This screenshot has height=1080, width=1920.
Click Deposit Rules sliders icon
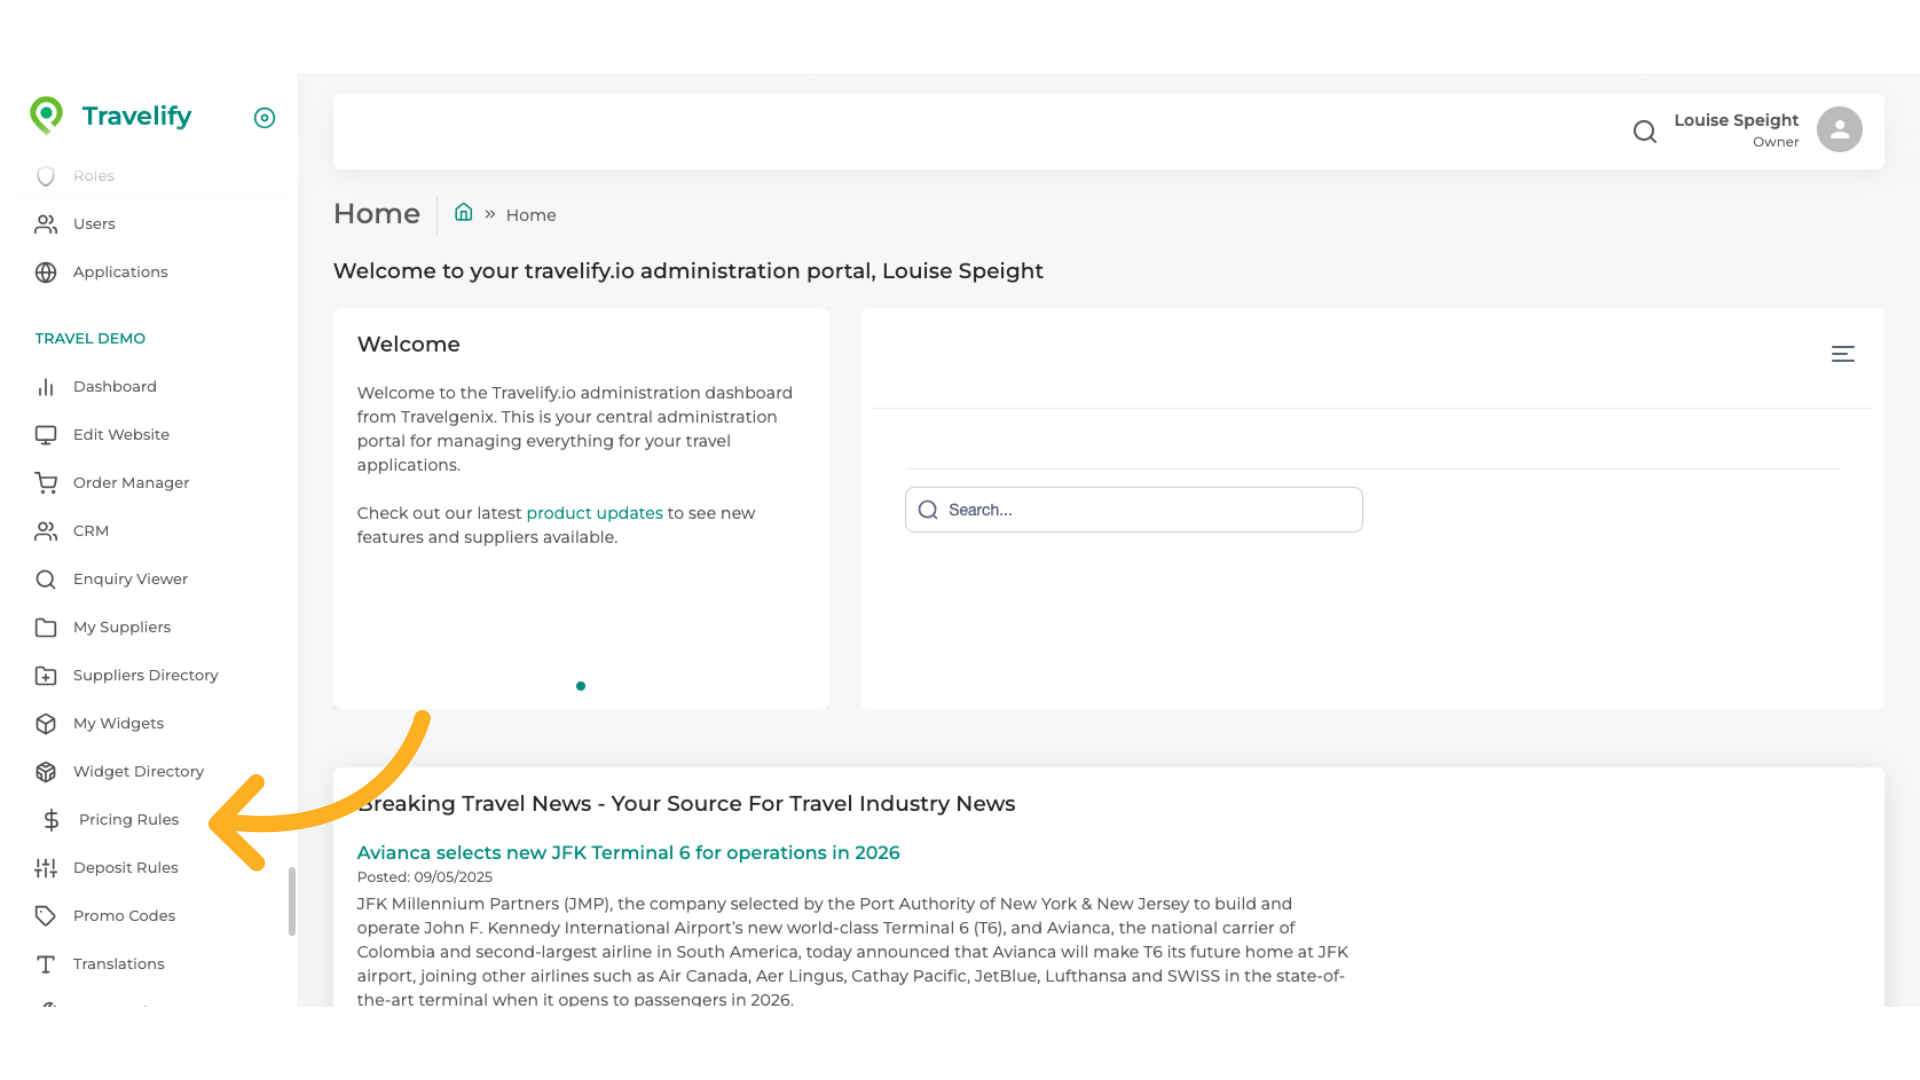point(46,868)
